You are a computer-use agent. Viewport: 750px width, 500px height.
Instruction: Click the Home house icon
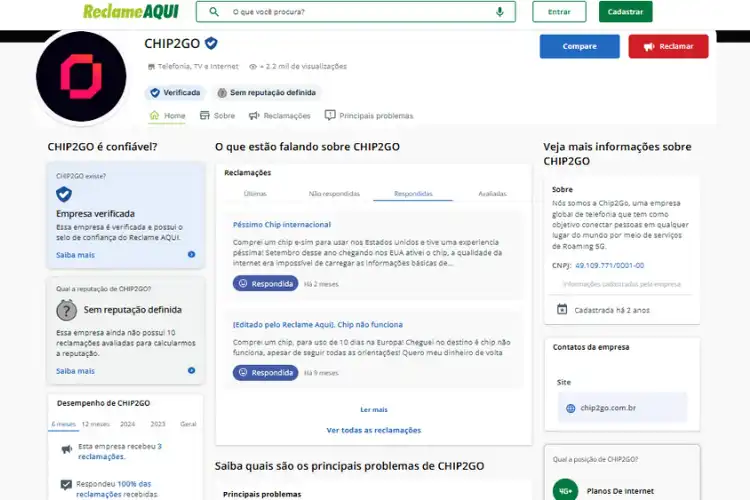tap(154, 115)
